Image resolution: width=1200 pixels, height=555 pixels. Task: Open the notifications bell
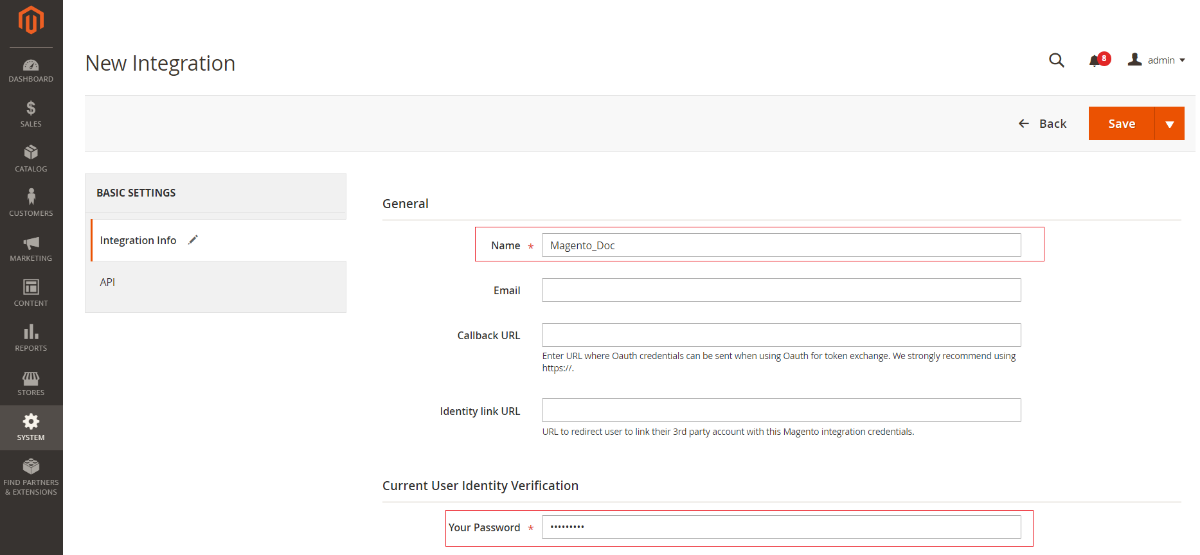coord(1095,61)
